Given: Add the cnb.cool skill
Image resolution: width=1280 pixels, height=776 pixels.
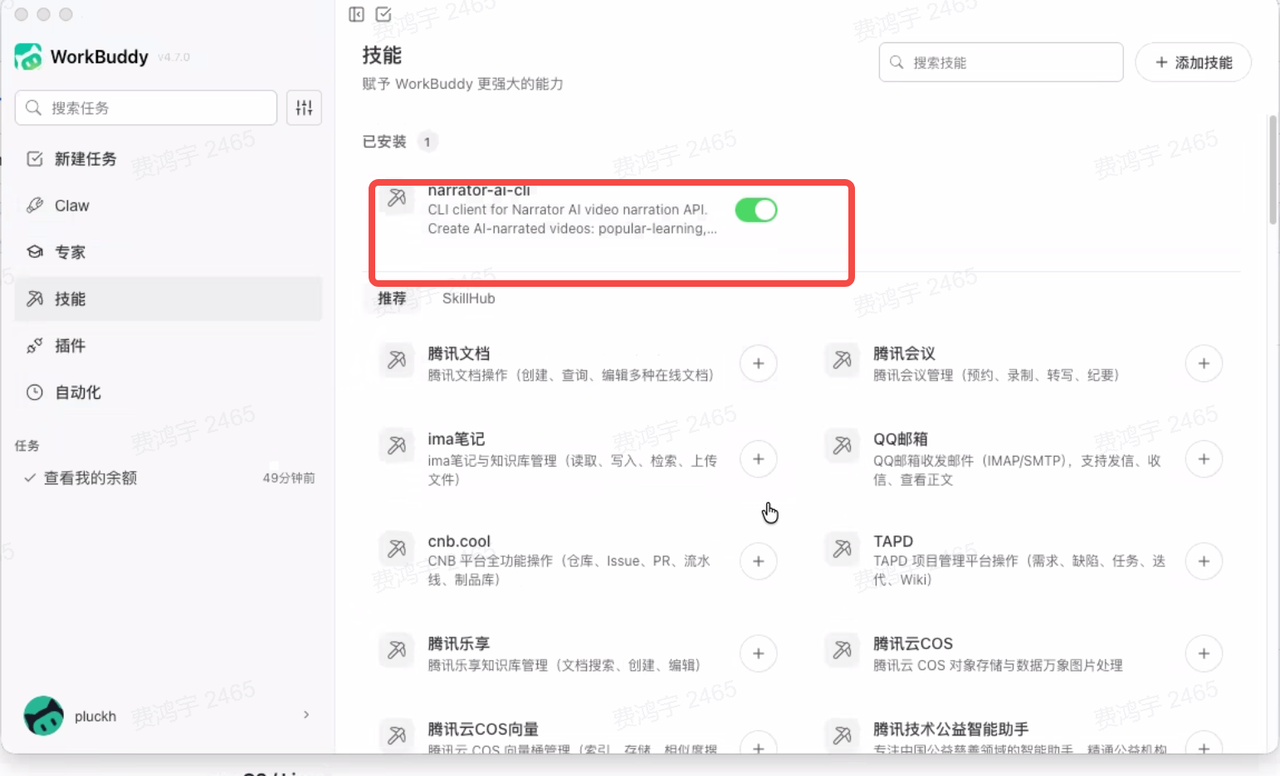Looking at the screenshot, I should click(758, 561).
